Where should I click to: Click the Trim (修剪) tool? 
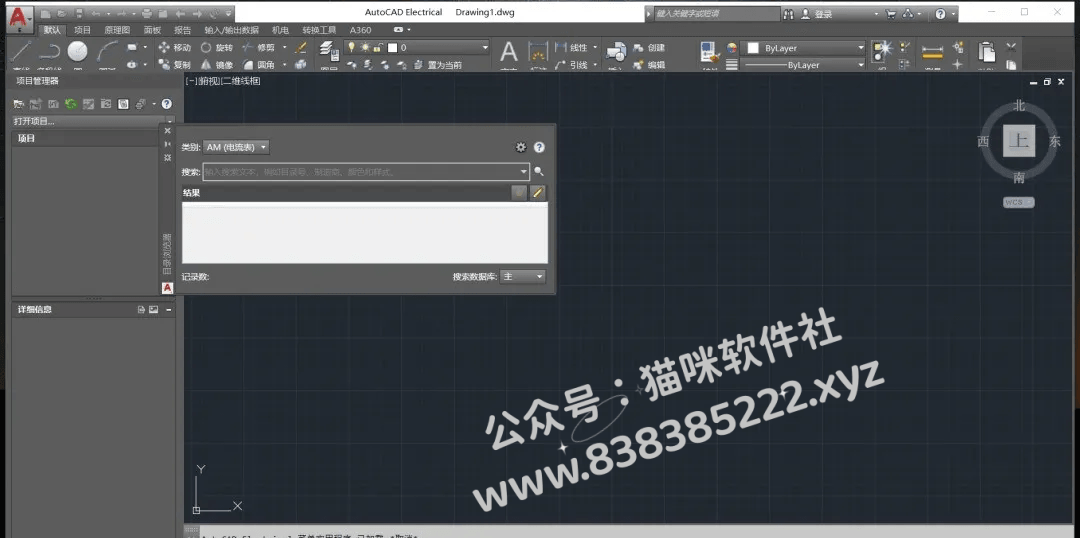[258, 48]
